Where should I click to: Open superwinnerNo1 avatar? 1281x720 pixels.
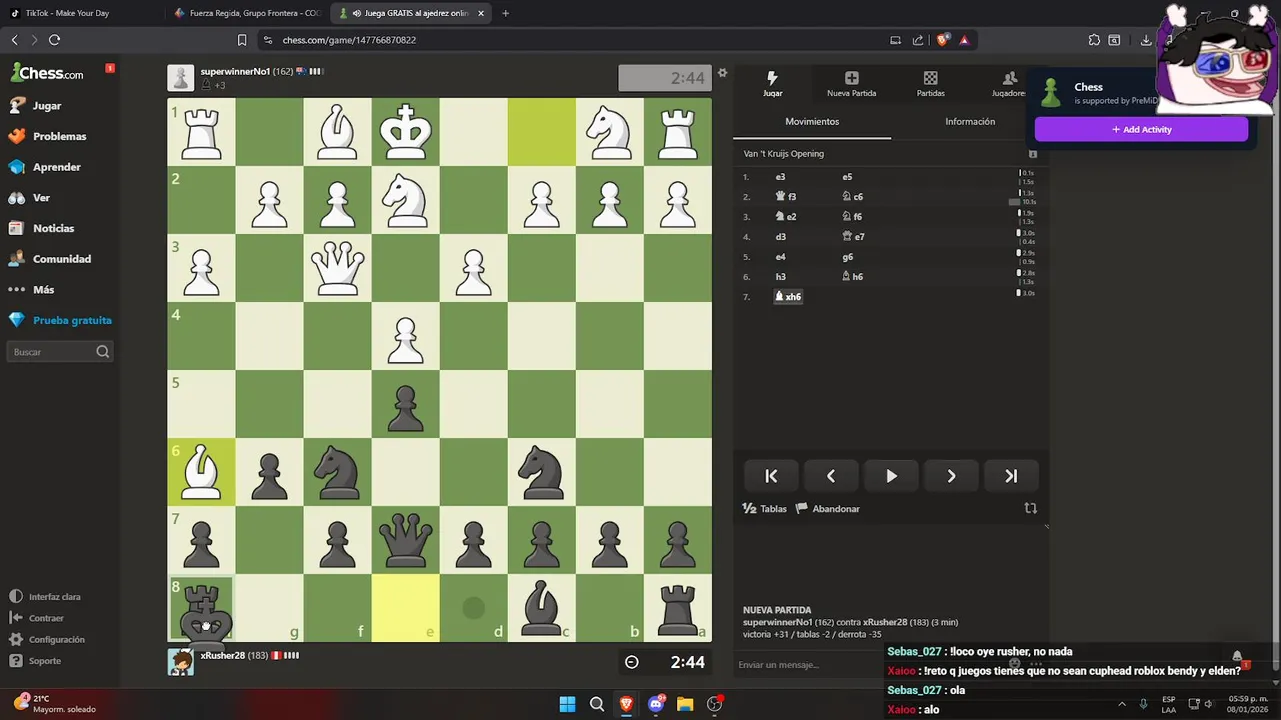pyautogui.click(x=181, y=78)
